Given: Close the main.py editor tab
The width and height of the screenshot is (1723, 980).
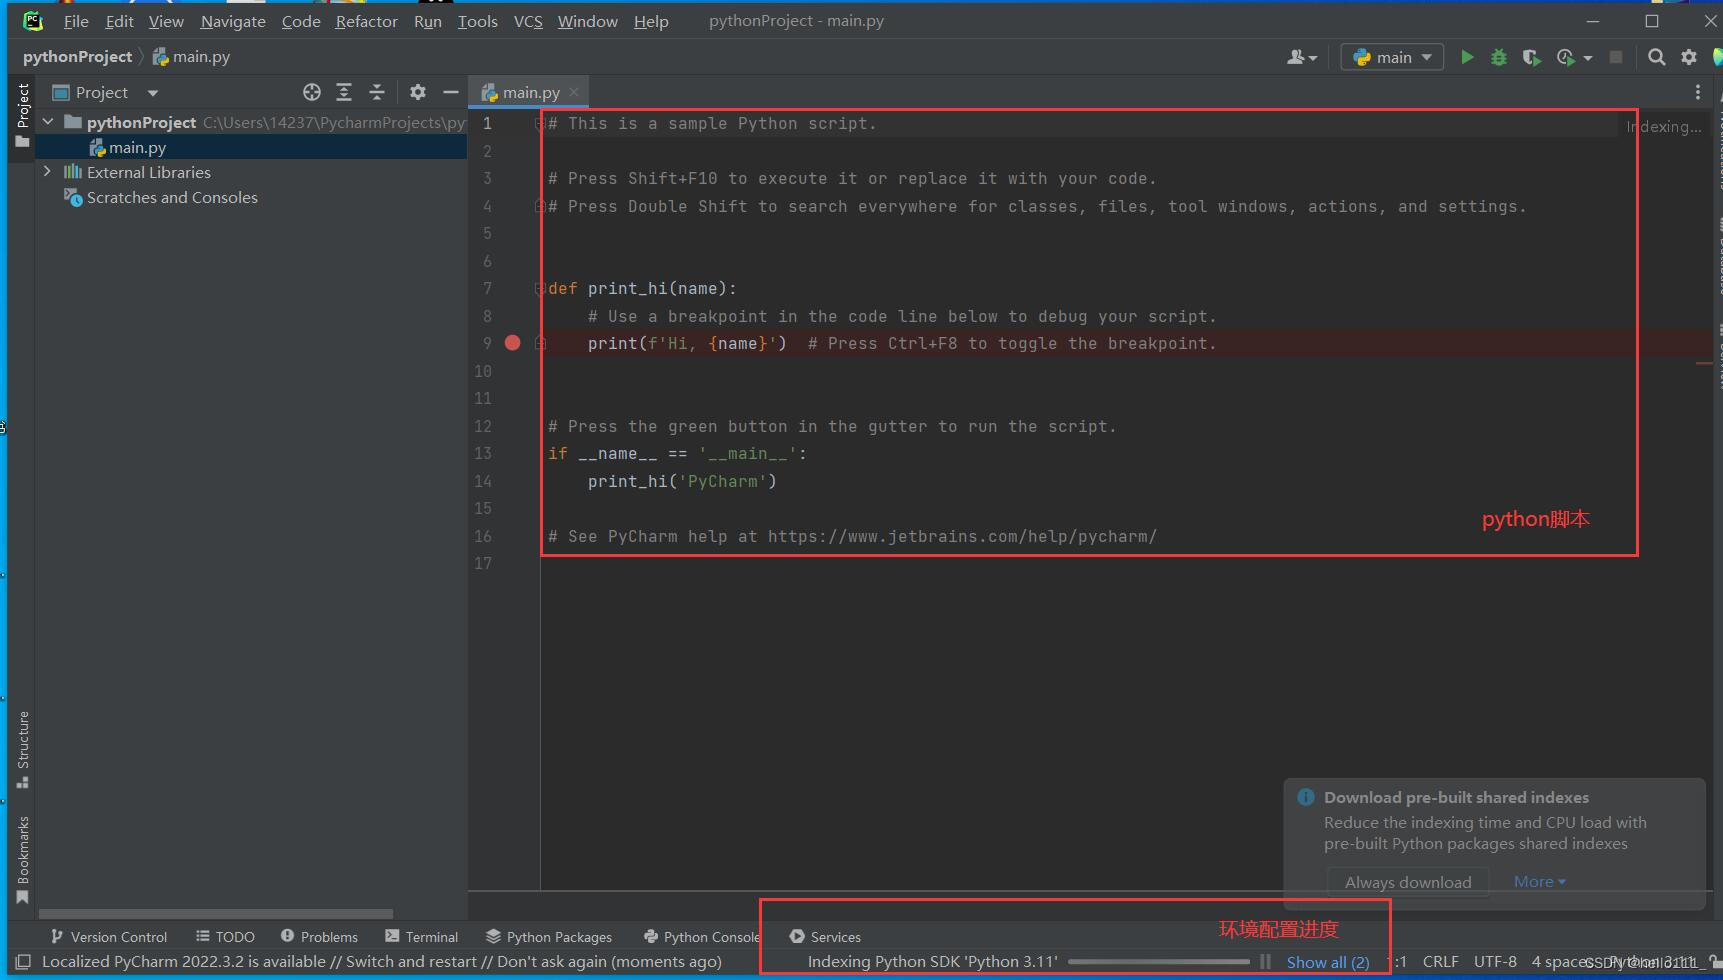Looking at the screenshot, I should tap(574, 92).
